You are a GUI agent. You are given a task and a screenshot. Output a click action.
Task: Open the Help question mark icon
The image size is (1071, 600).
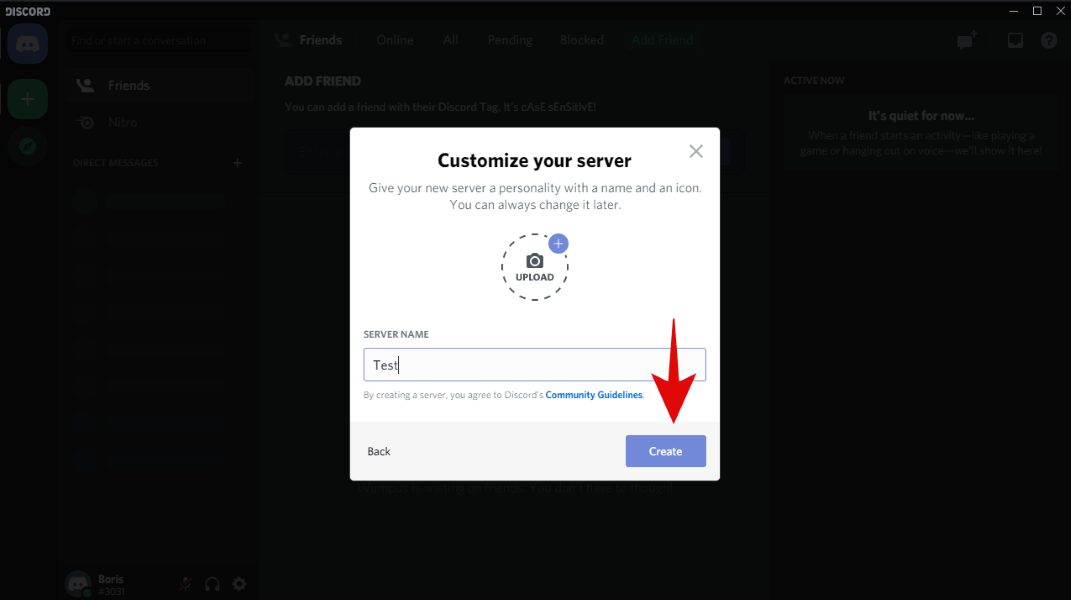[1048, 41]
